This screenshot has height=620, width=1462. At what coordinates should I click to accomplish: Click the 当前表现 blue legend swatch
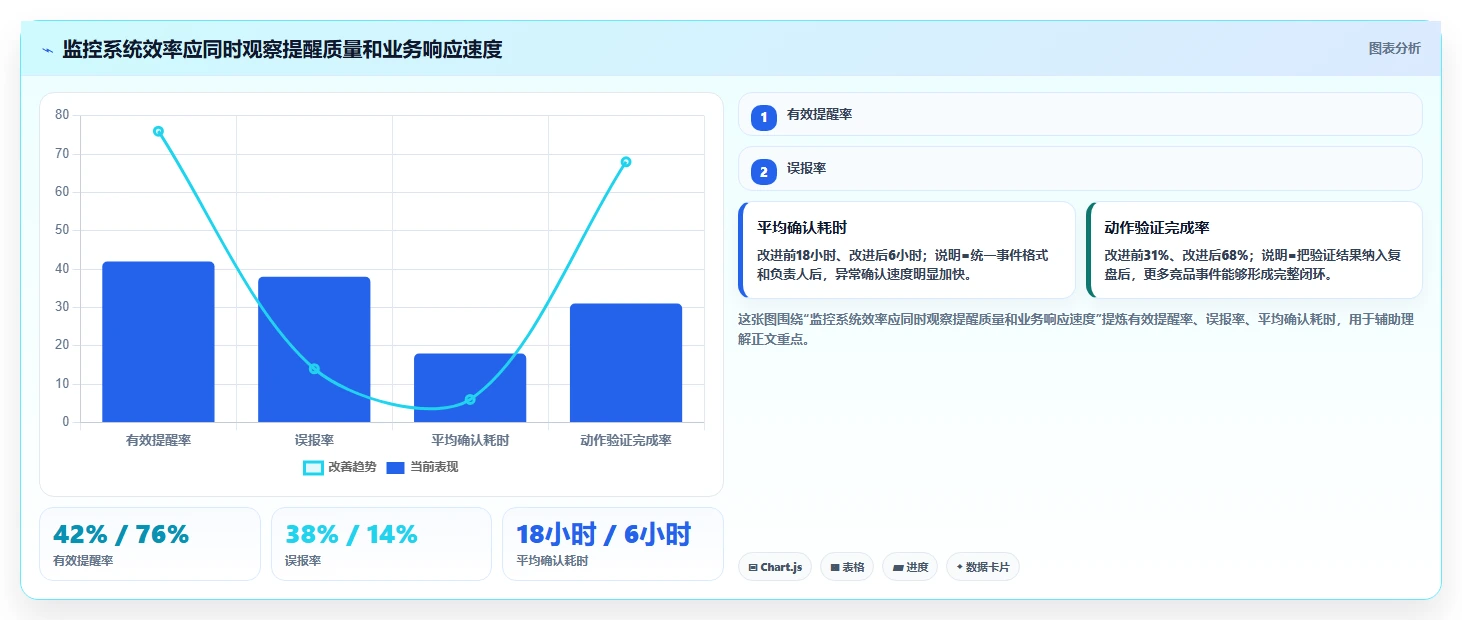pyautogui.click(x=396, y=468)
